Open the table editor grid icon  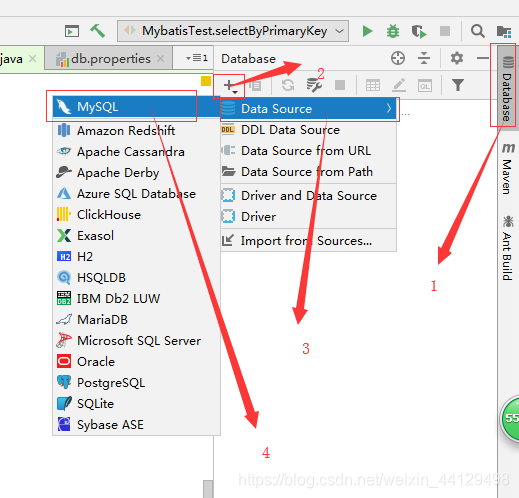click(x=372, y=85)
